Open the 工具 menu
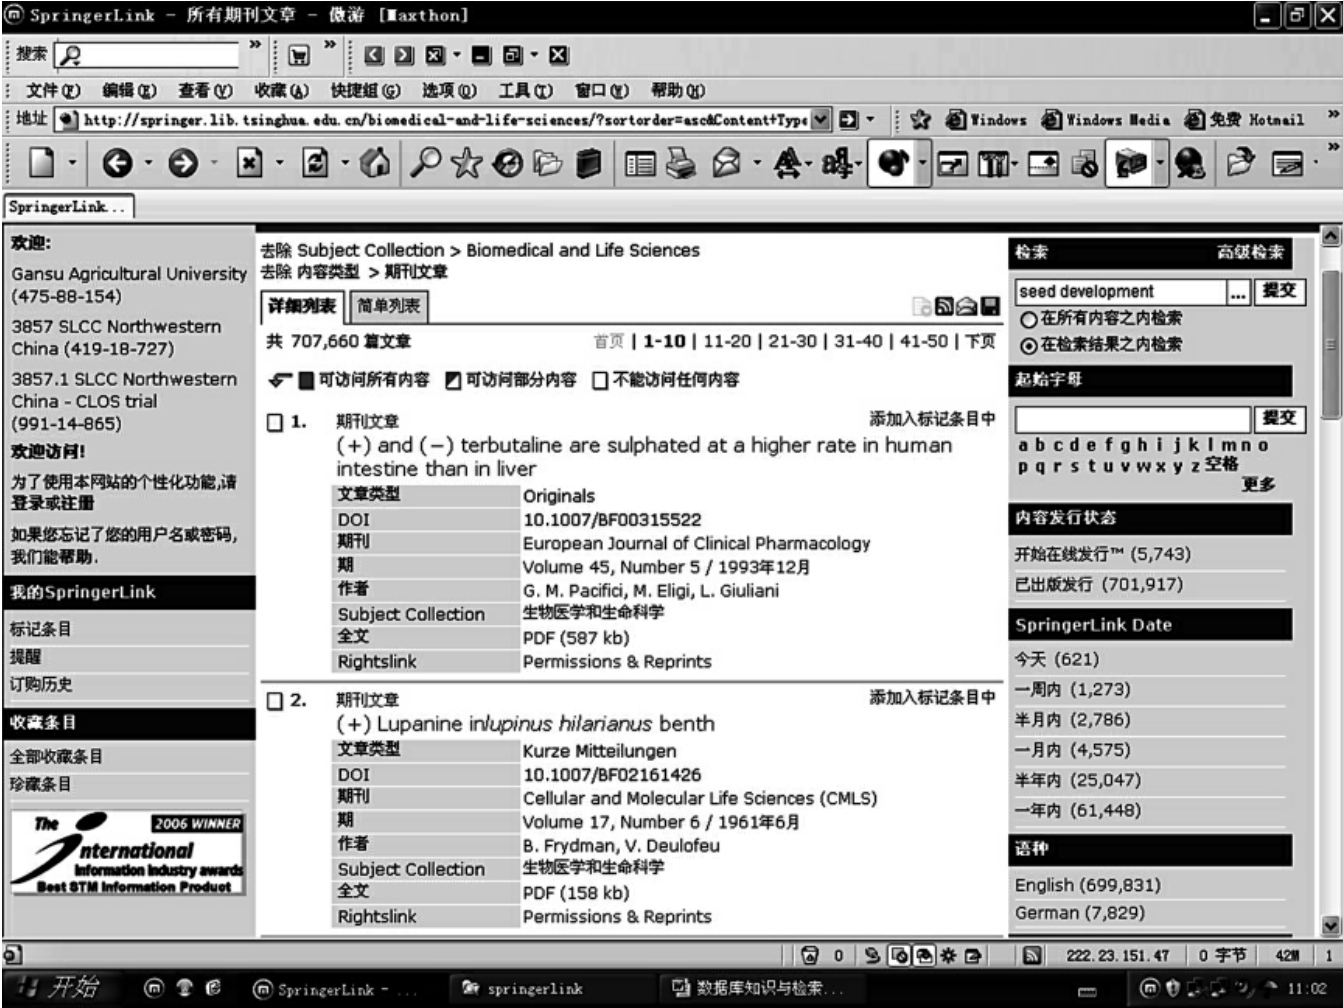Screen dimensions: 1343x1008 (x=526, y=91)
